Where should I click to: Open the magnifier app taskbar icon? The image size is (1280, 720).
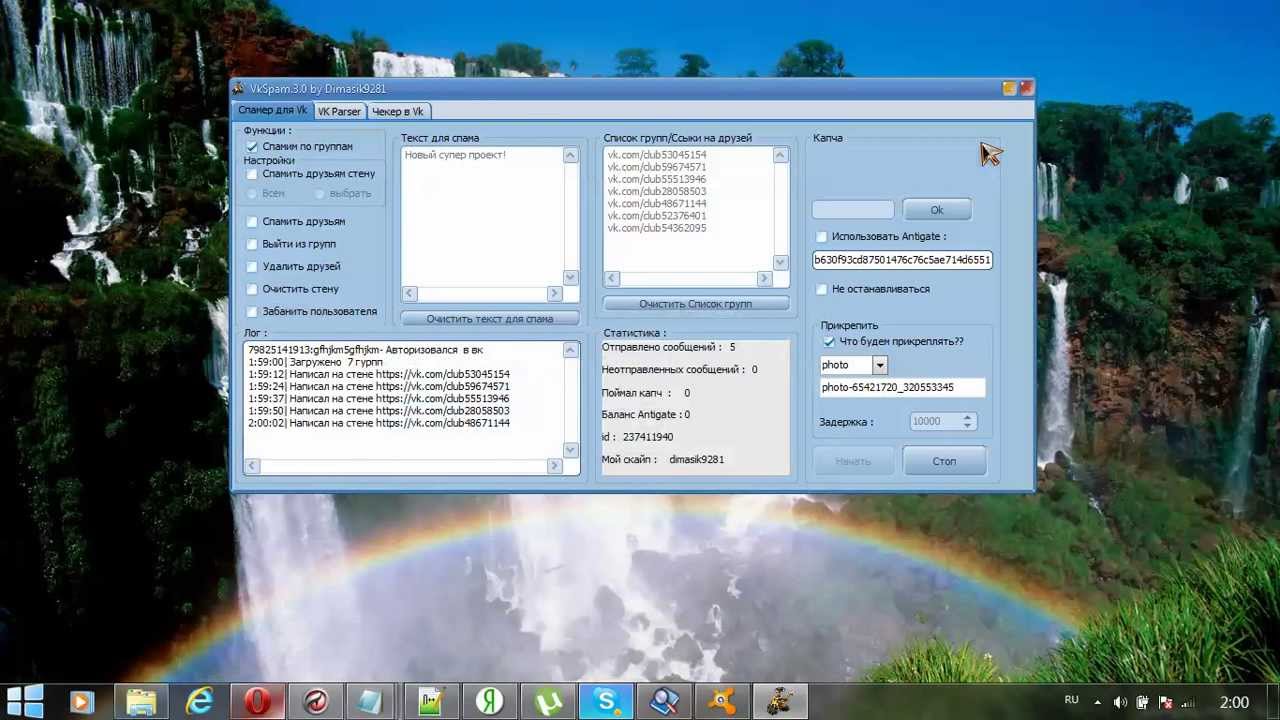click(665, 701)
